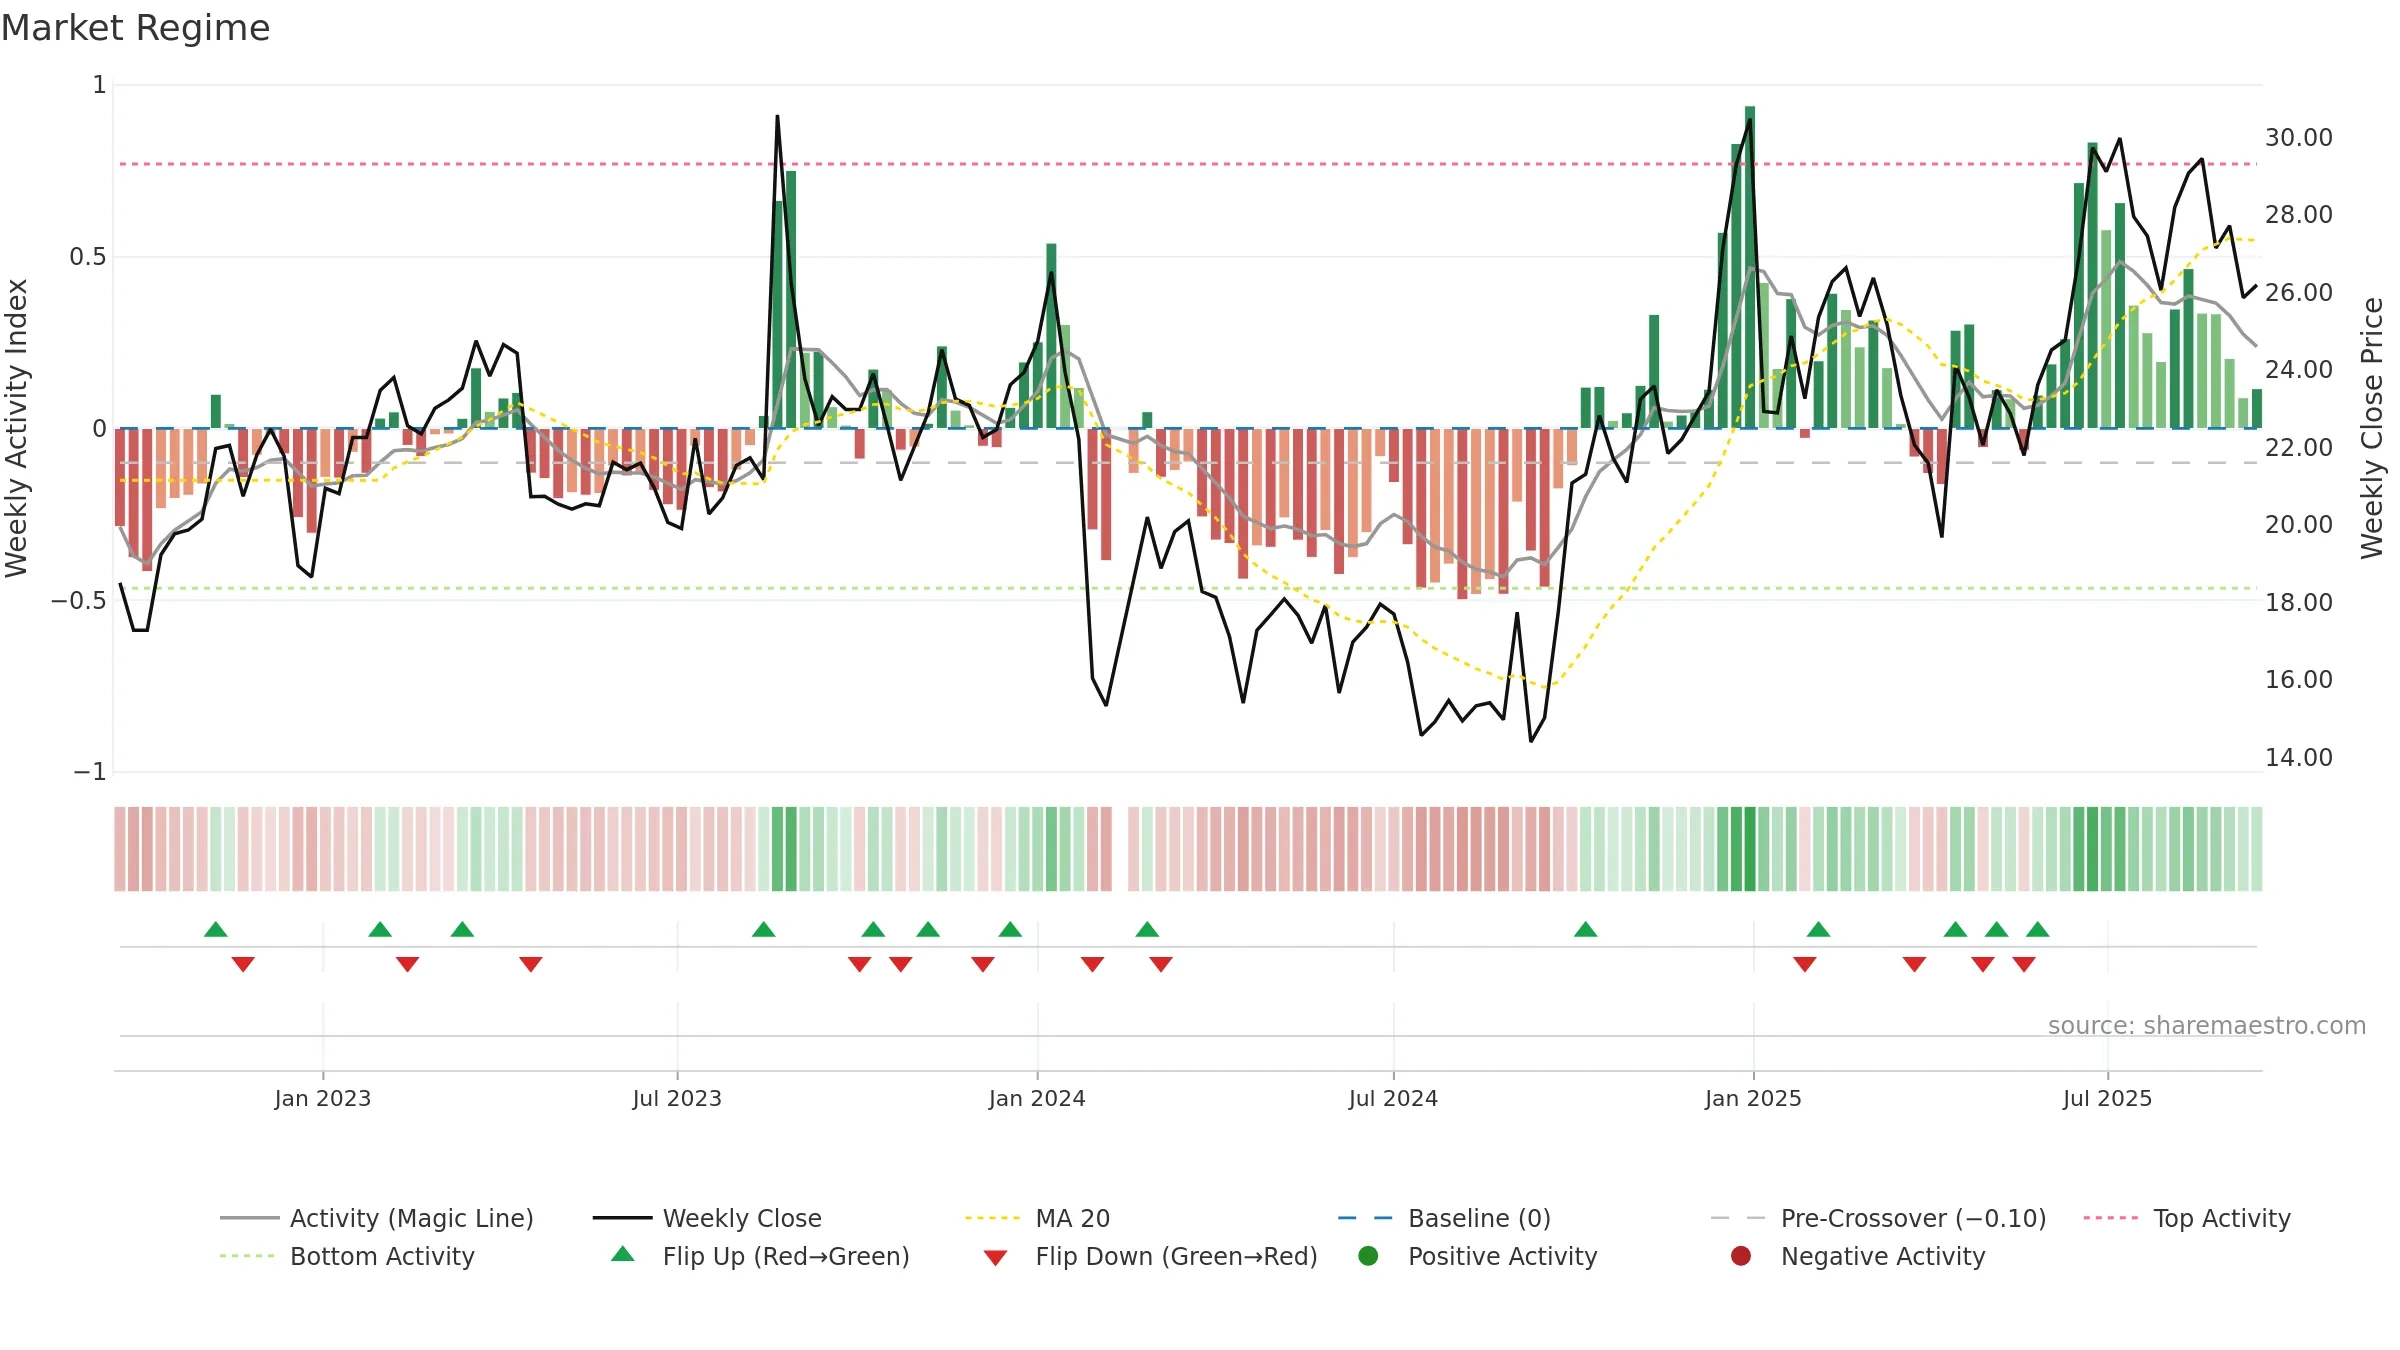The width and height of the screenshot is (2400, 1350).
Task: Toggle the Baseline (0) legend entry
Action: pyautogui.click(x=1444, y=1218)
